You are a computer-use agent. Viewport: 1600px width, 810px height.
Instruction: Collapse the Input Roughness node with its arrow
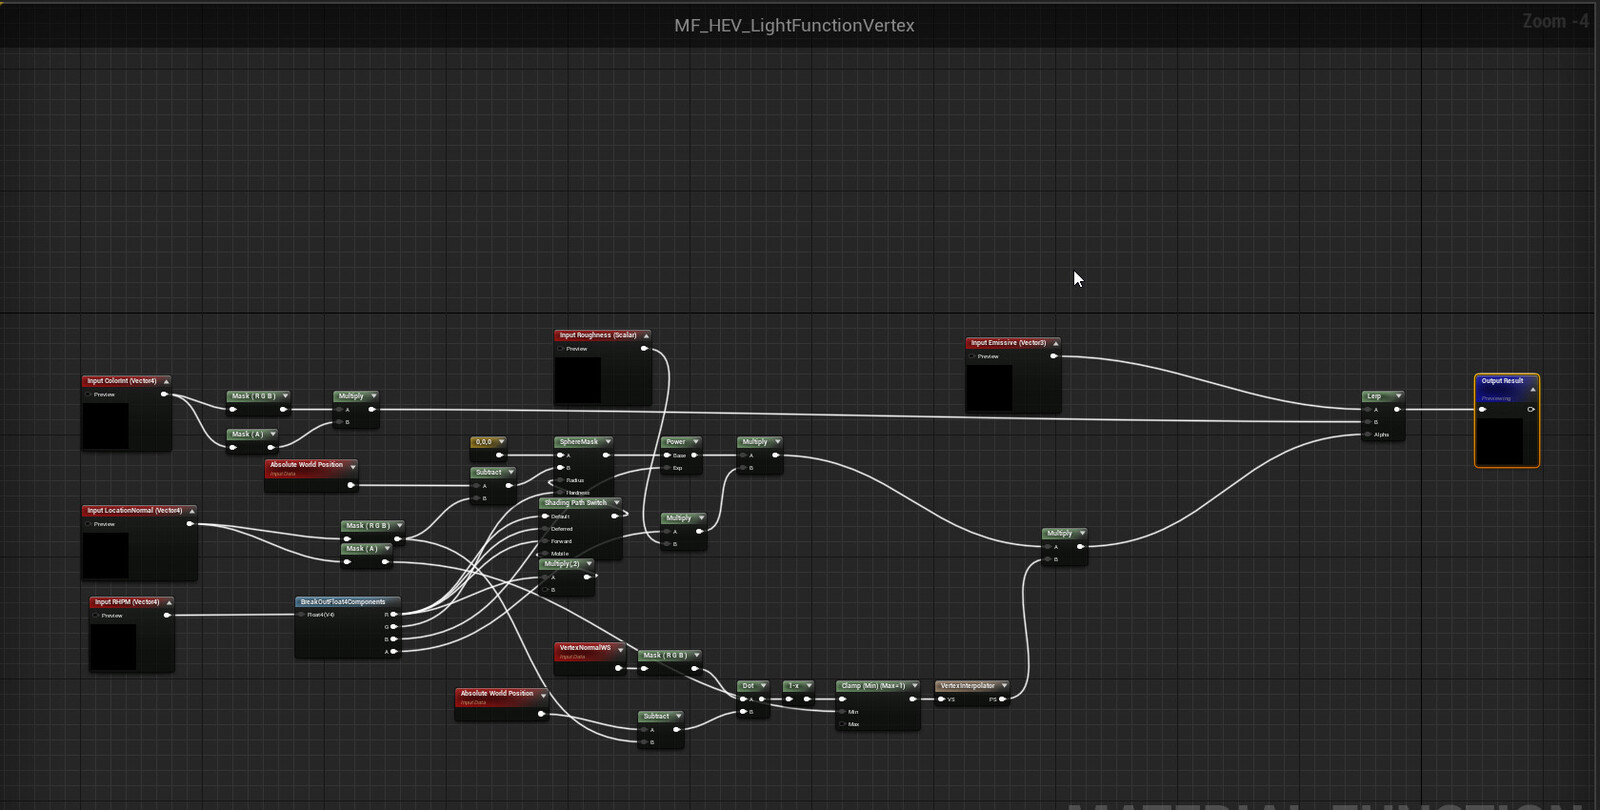coord(646,336)
